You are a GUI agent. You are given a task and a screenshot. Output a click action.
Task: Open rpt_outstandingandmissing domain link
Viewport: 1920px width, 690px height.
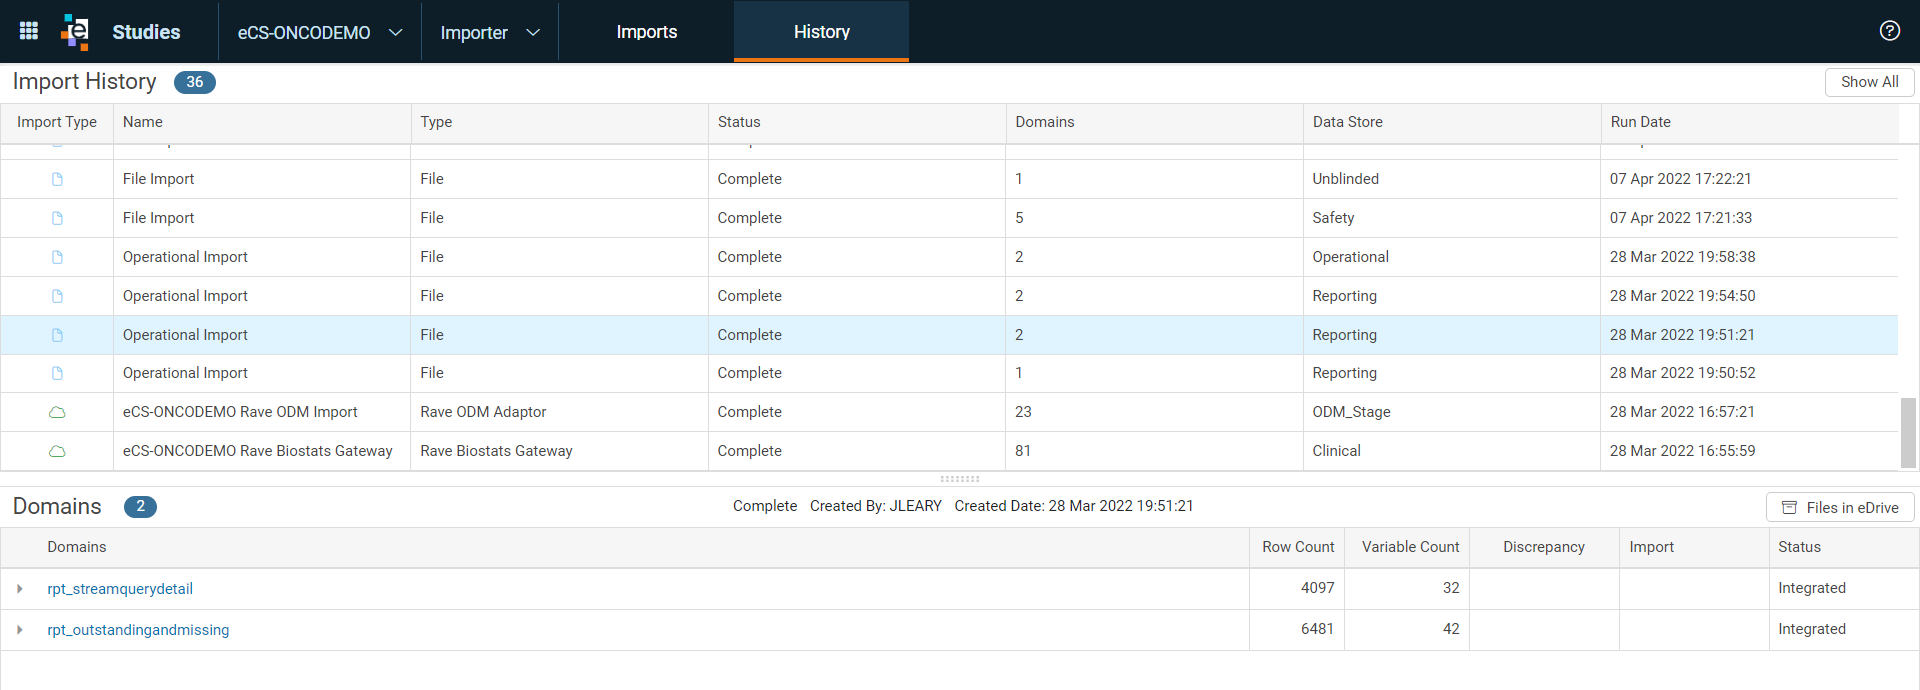(138, 630)
